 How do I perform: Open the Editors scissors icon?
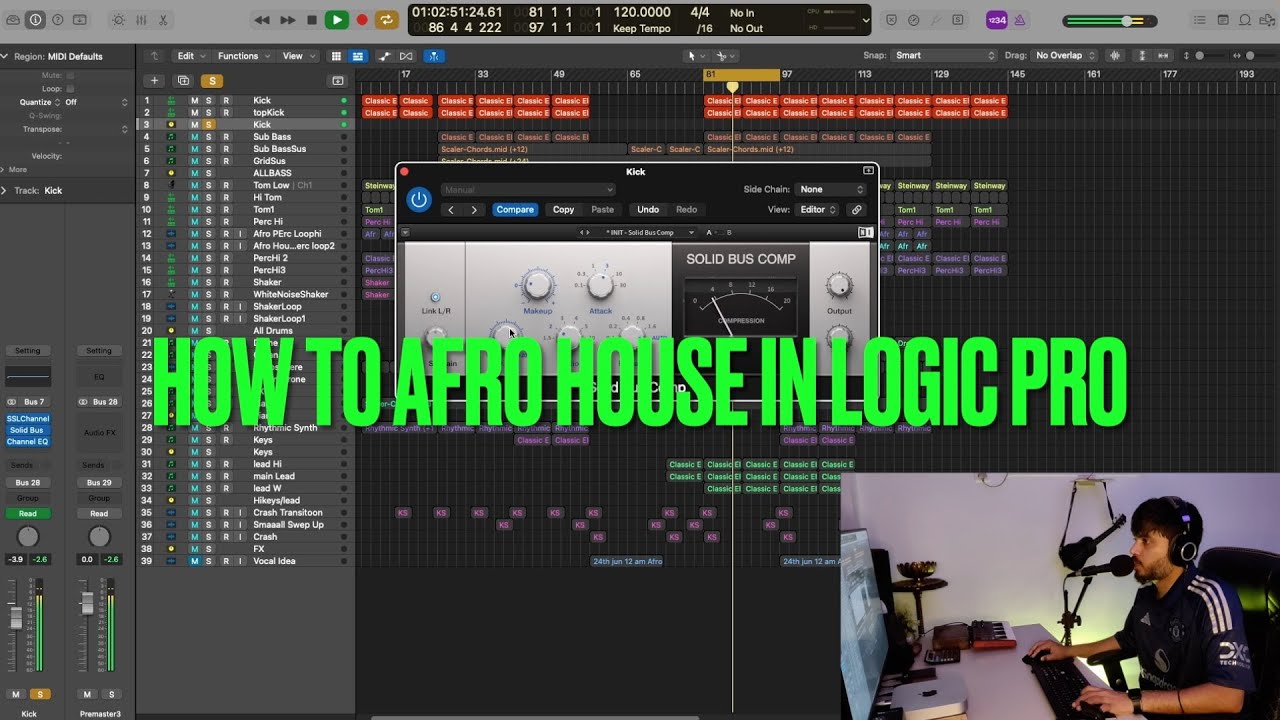click(x=163, y=20)
